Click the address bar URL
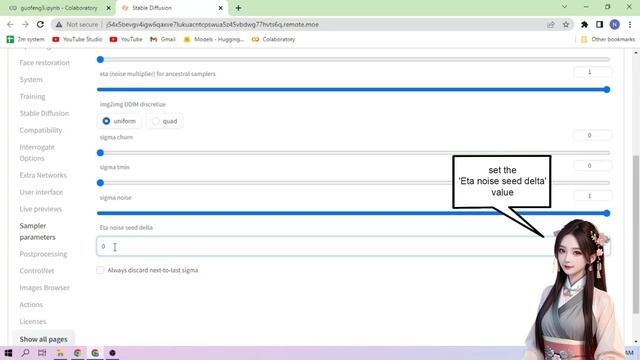 click(x=212, y=24)
